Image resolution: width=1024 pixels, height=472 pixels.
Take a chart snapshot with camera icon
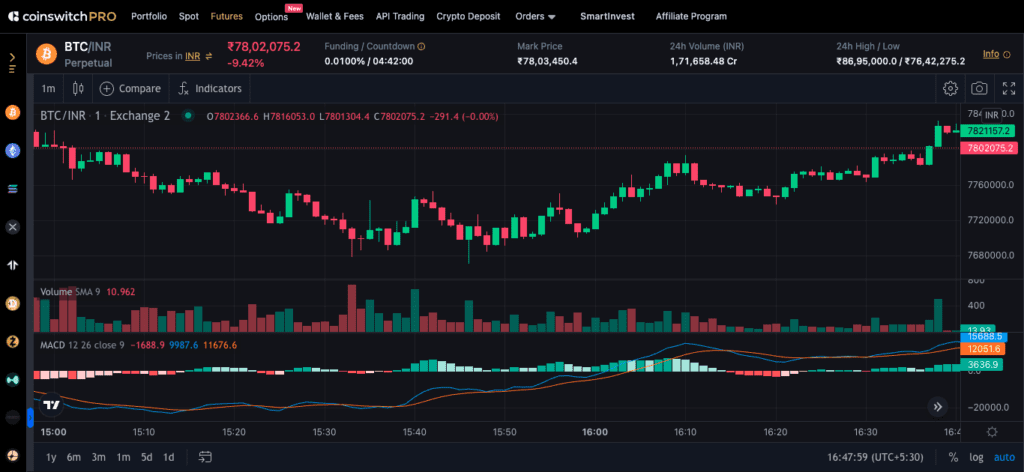click(x=979, y=88)
